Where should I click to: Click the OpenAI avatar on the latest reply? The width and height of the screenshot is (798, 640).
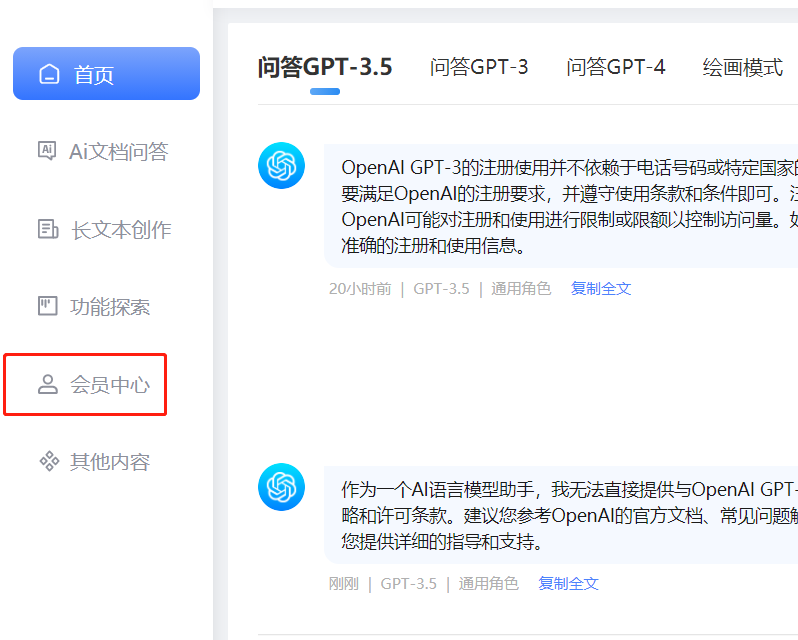[x=281, y=487]
